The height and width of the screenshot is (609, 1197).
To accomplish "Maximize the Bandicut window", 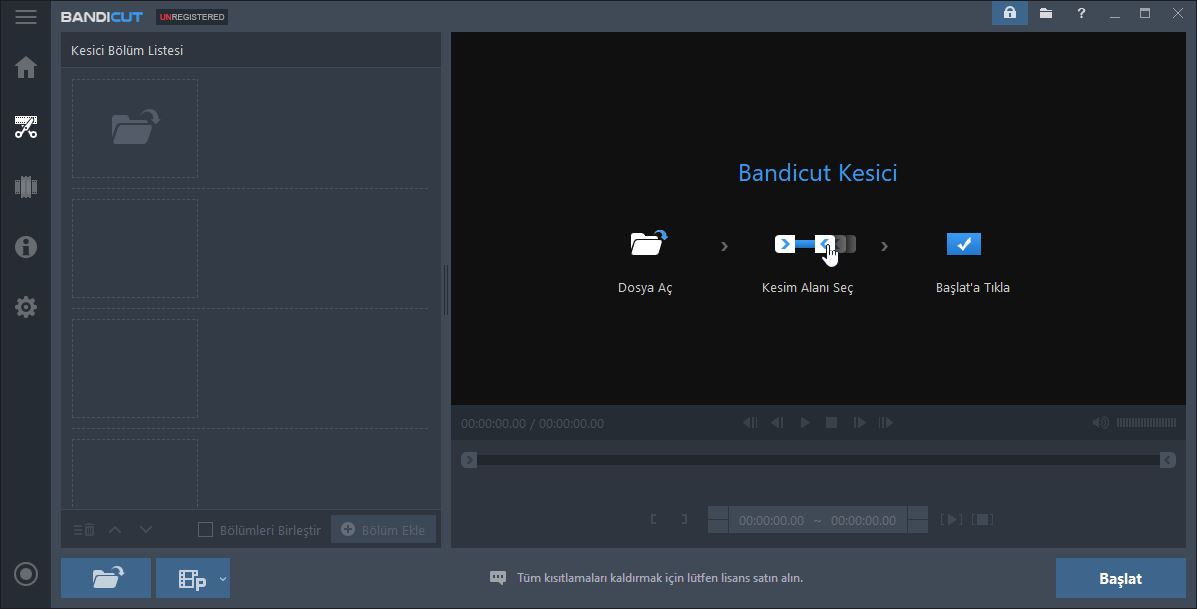I will (1145, 13).
